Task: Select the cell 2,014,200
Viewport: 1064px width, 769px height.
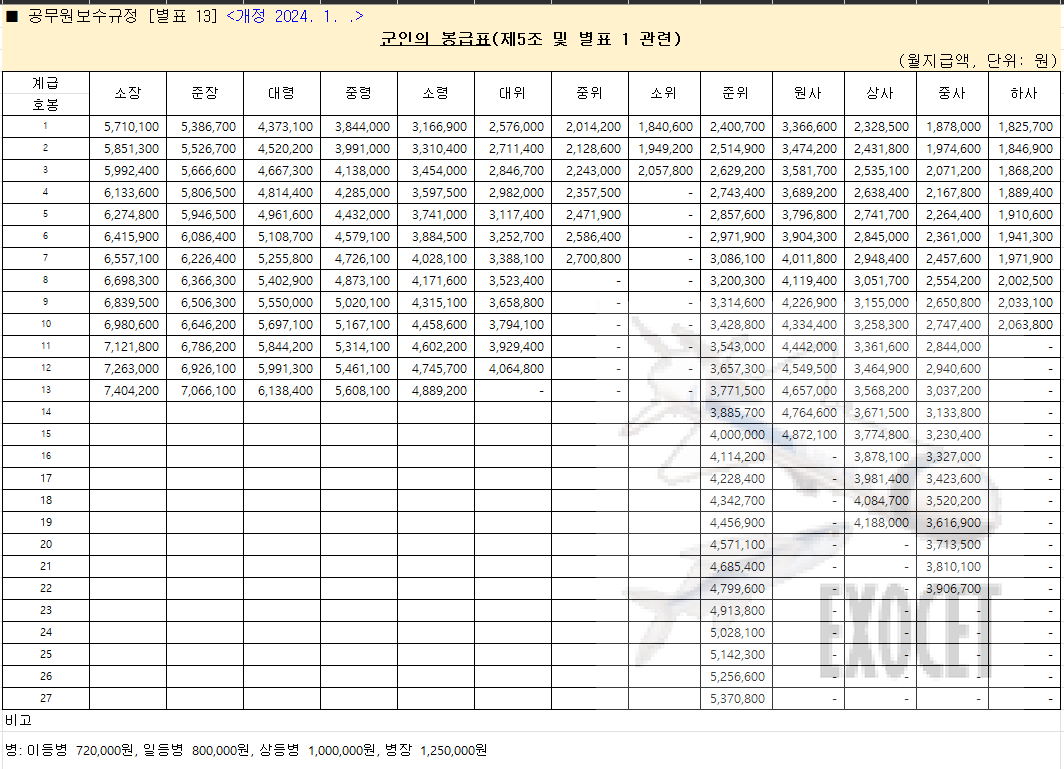Action: pos(590,127)
